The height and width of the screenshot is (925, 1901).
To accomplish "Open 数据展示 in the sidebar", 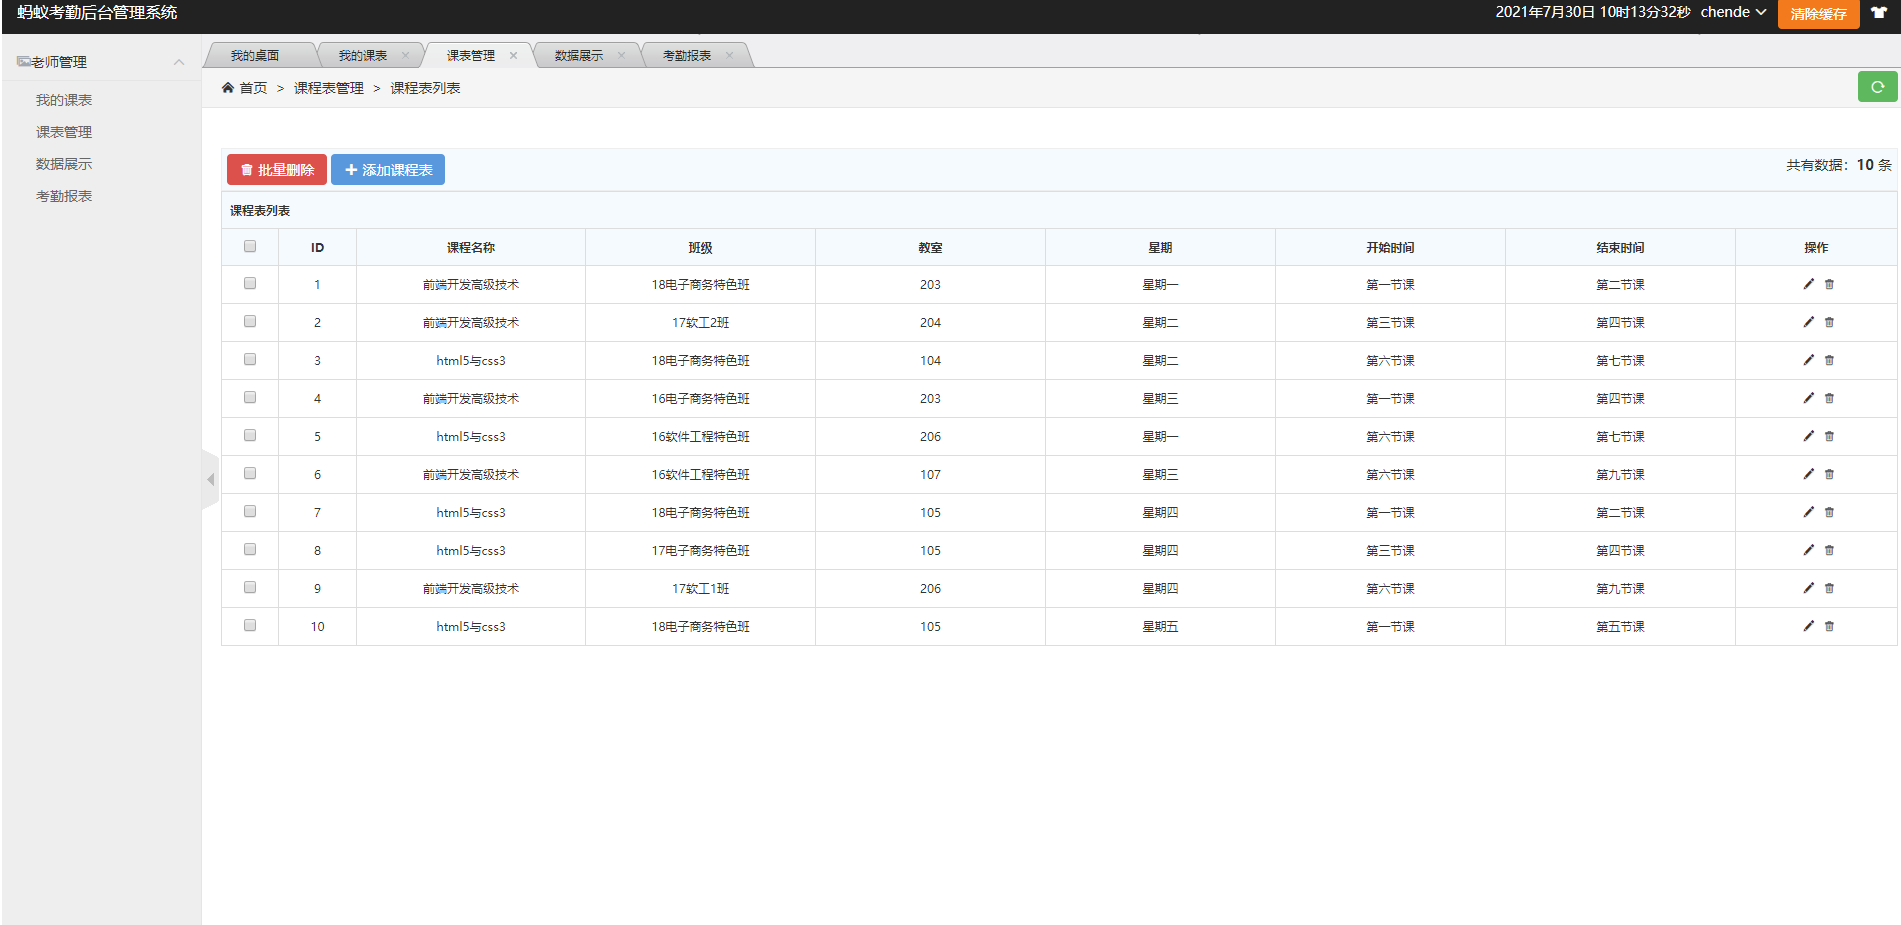I will coord(64,164).
